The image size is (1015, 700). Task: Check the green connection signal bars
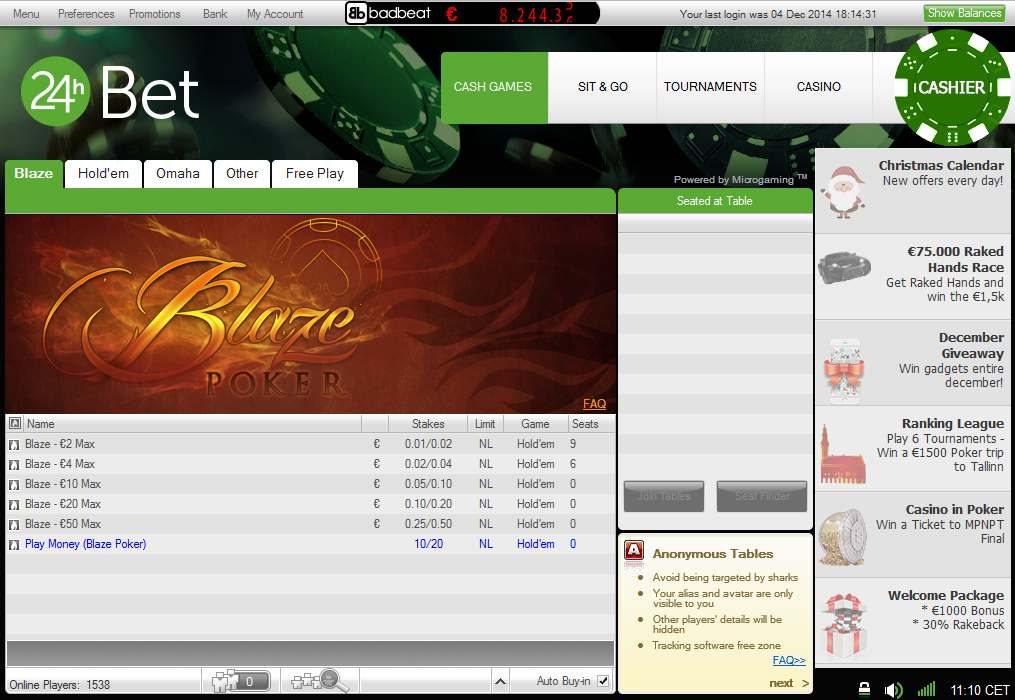(926, 689)
